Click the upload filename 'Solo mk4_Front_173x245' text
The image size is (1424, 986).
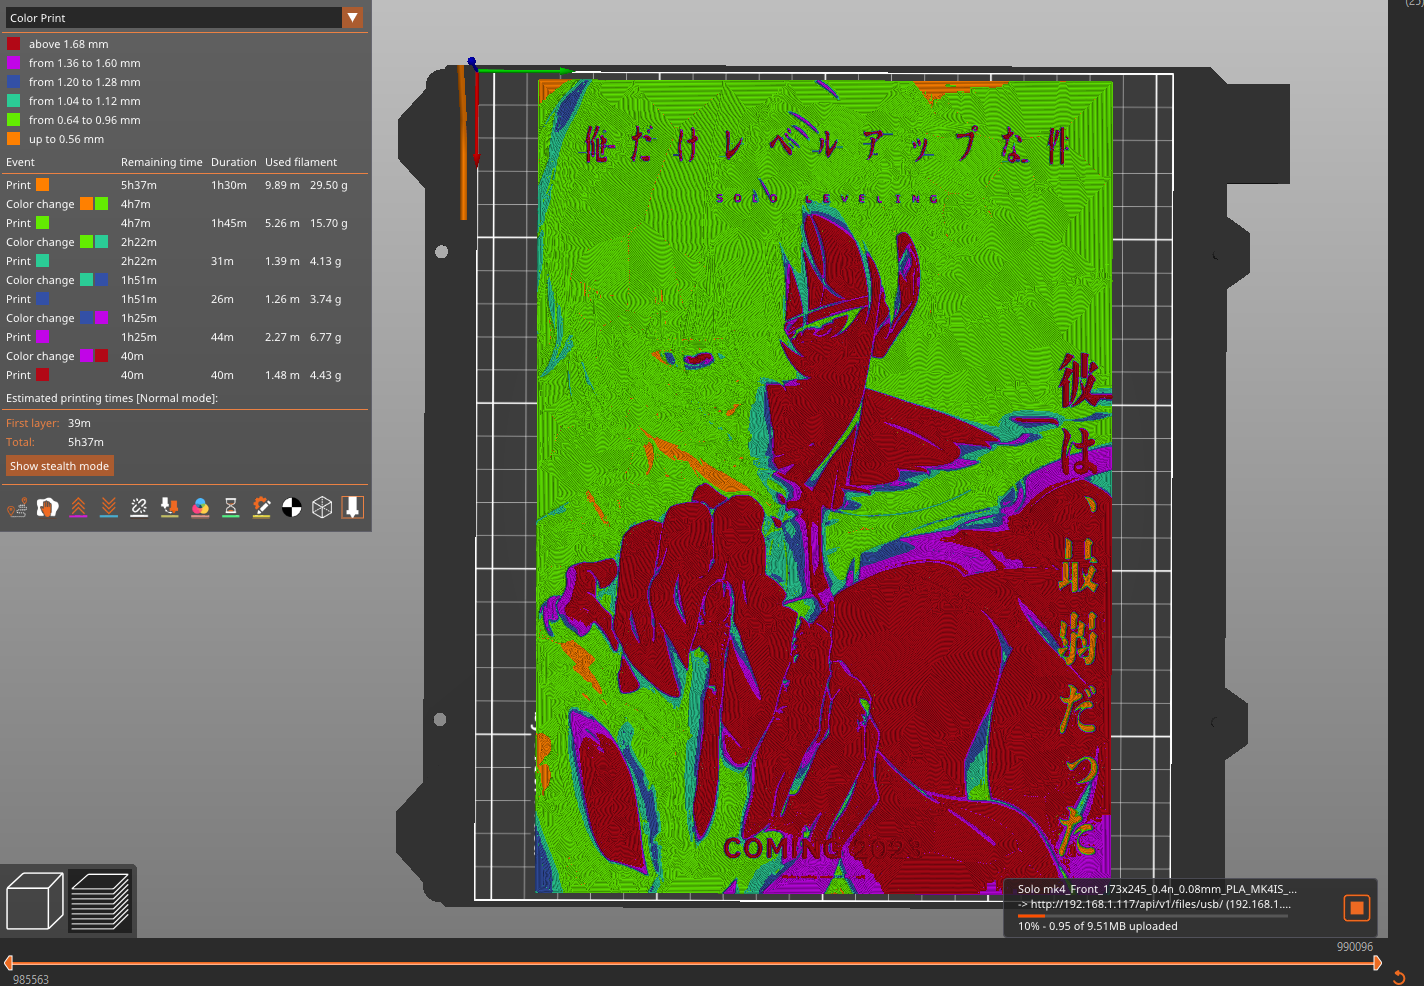click(x=1157, y=889)
